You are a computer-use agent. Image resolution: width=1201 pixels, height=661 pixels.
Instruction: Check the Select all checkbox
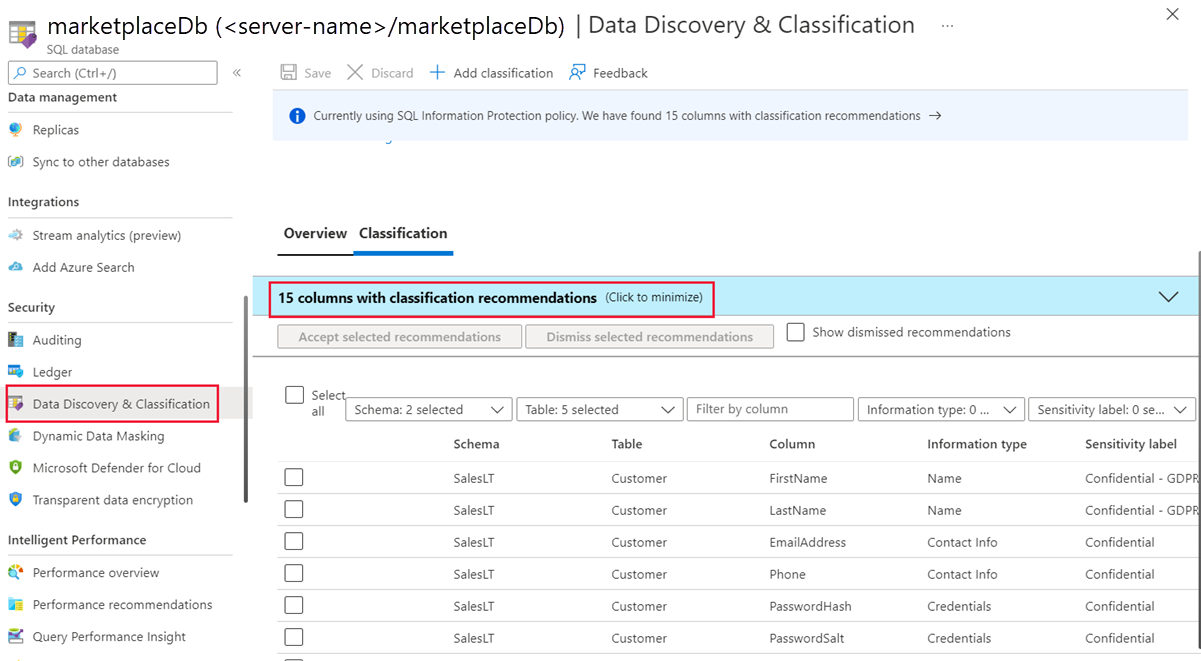[294, 395]
